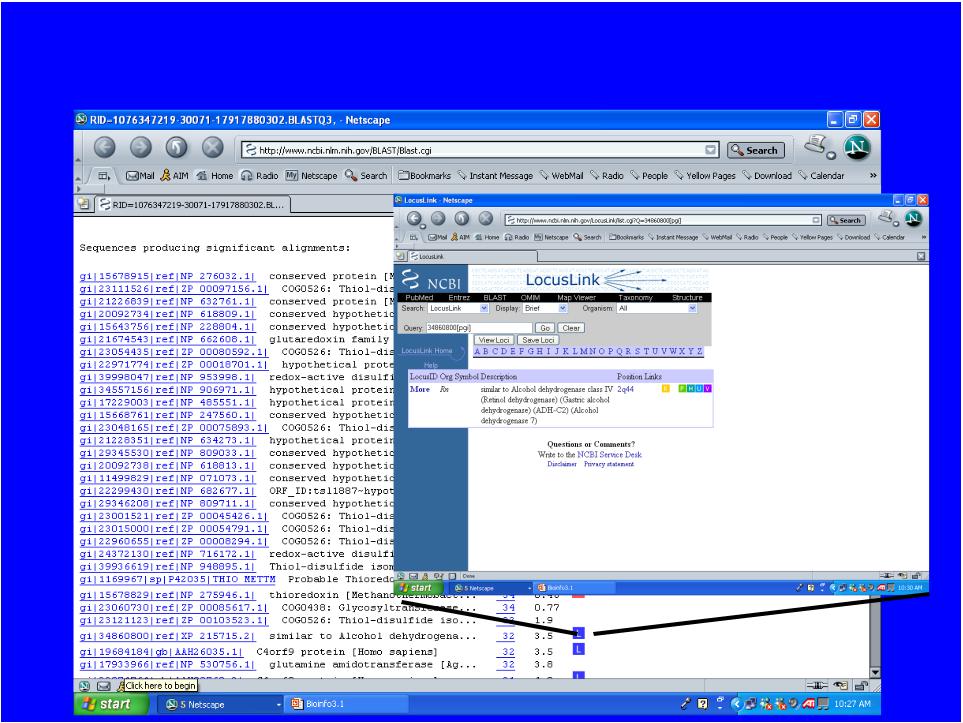Go back in the BLAST results window

point(104,147)
